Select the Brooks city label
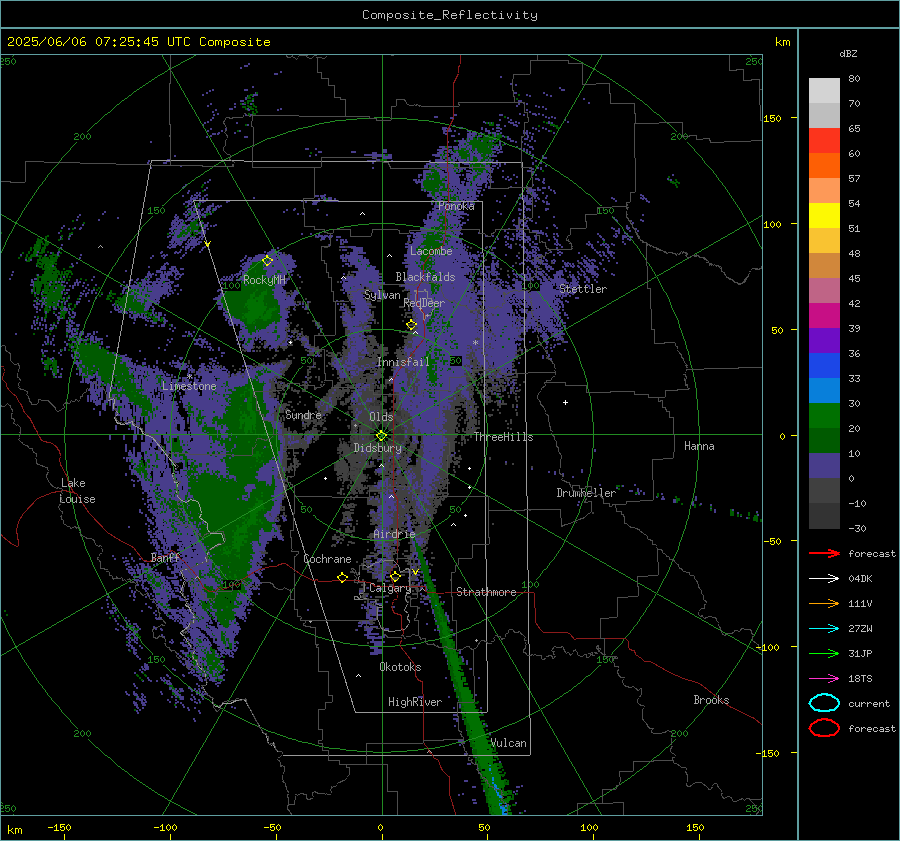 711,700
